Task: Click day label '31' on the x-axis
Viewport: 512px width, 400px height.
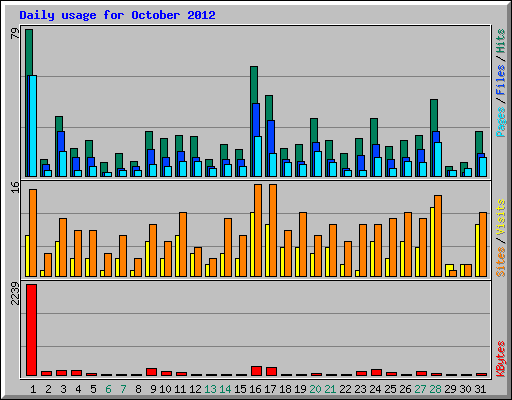Action: (x=480, y=389)
